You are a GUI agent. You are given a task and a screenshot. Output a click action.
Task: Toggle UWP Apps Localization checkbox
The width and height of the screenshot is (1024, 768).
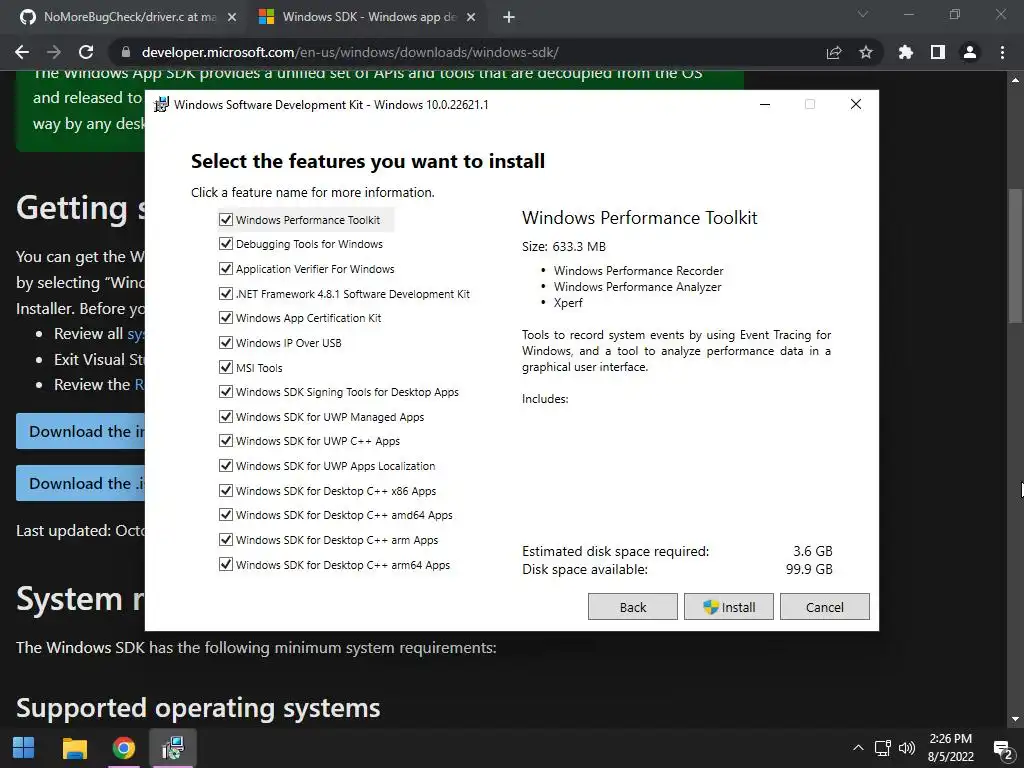pyautogui.click(x=226, y=465)
